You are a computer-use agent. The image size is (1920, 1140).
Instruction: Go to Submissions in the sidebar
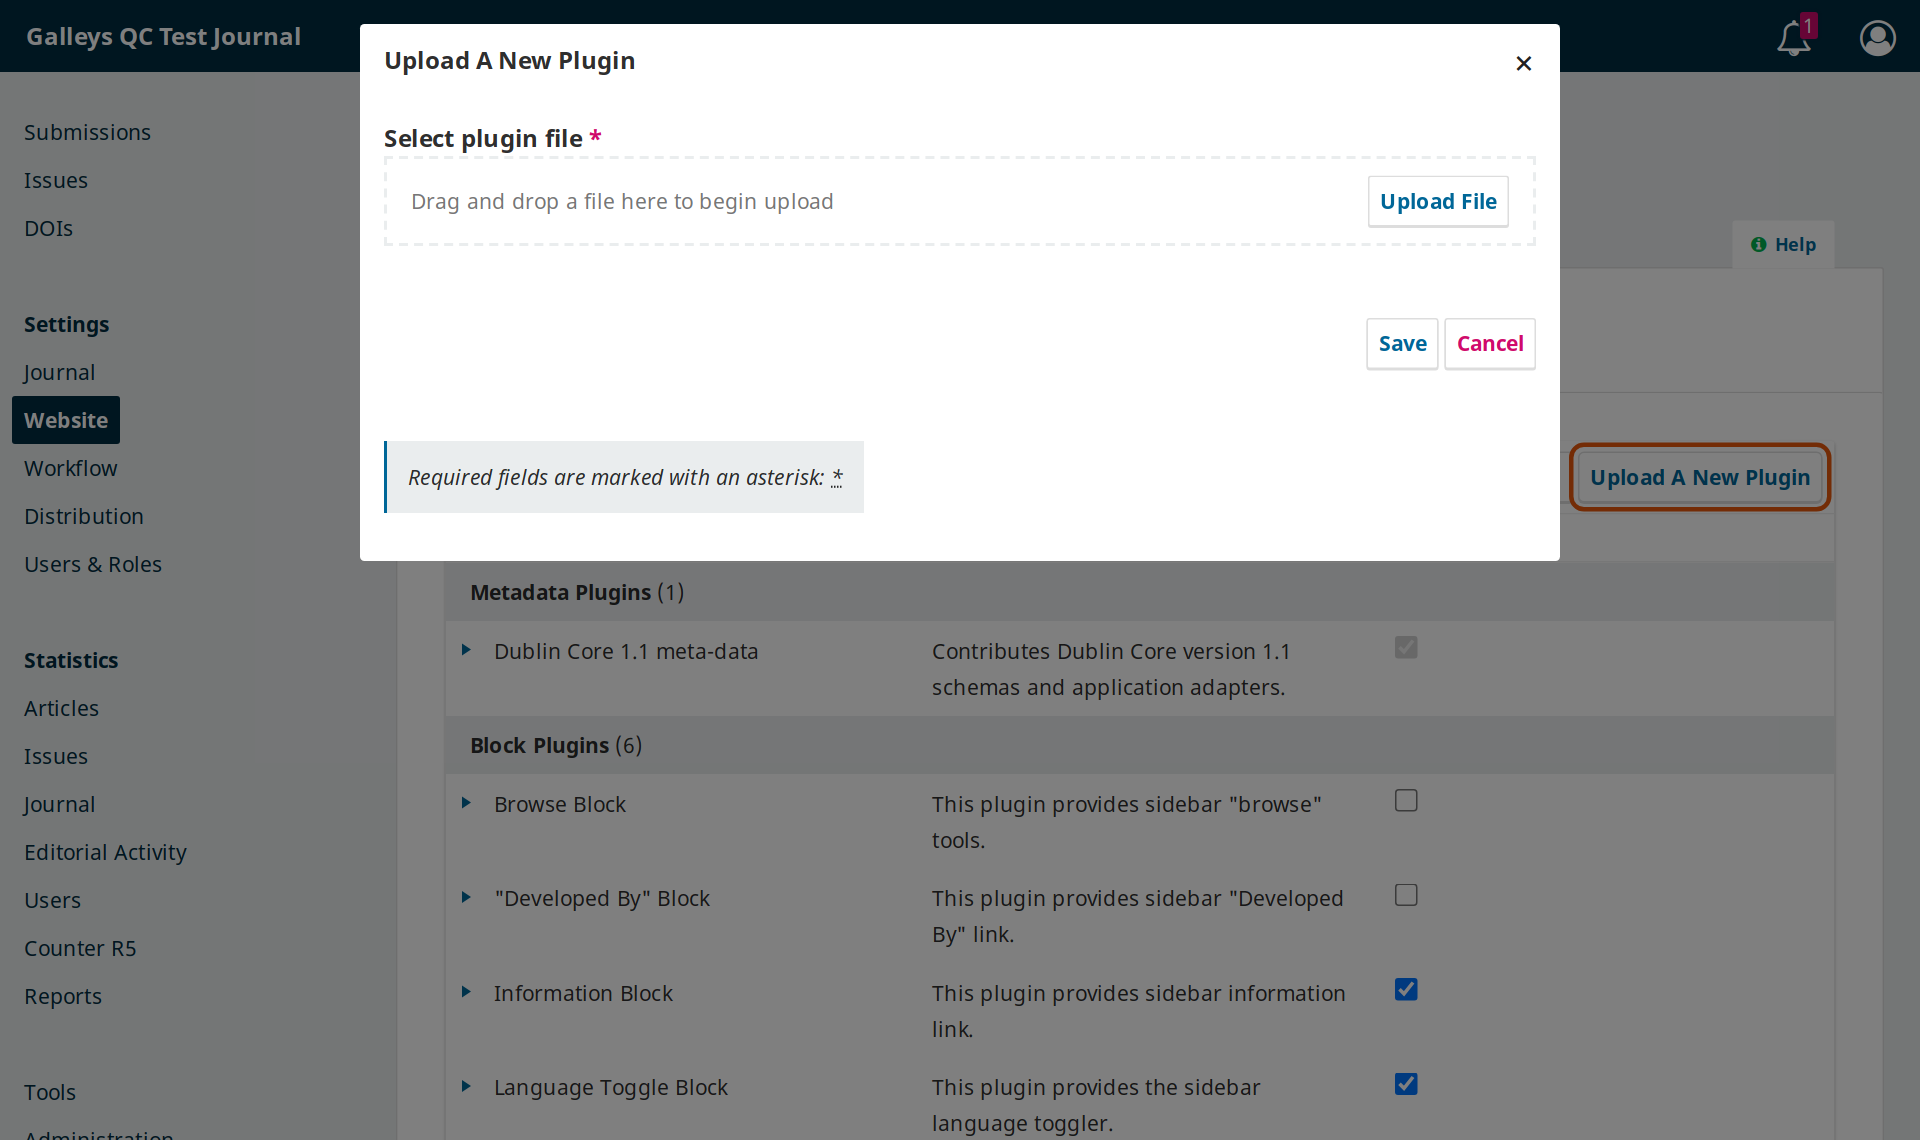point(87,132)
